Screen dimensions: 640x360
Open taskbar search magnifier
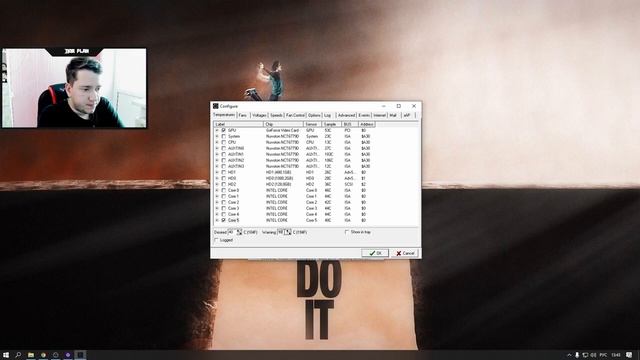(x=18, y=355)
